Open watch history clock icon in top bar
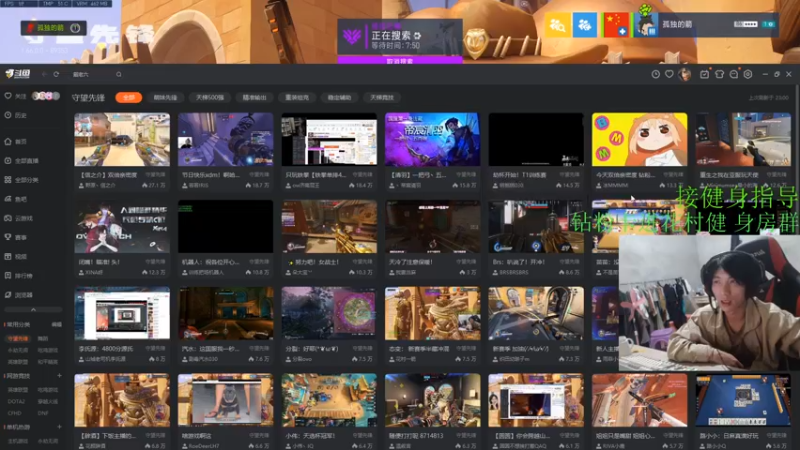Image resolution: width=800 pixels, height=450 pixels. tap(656, 74)
